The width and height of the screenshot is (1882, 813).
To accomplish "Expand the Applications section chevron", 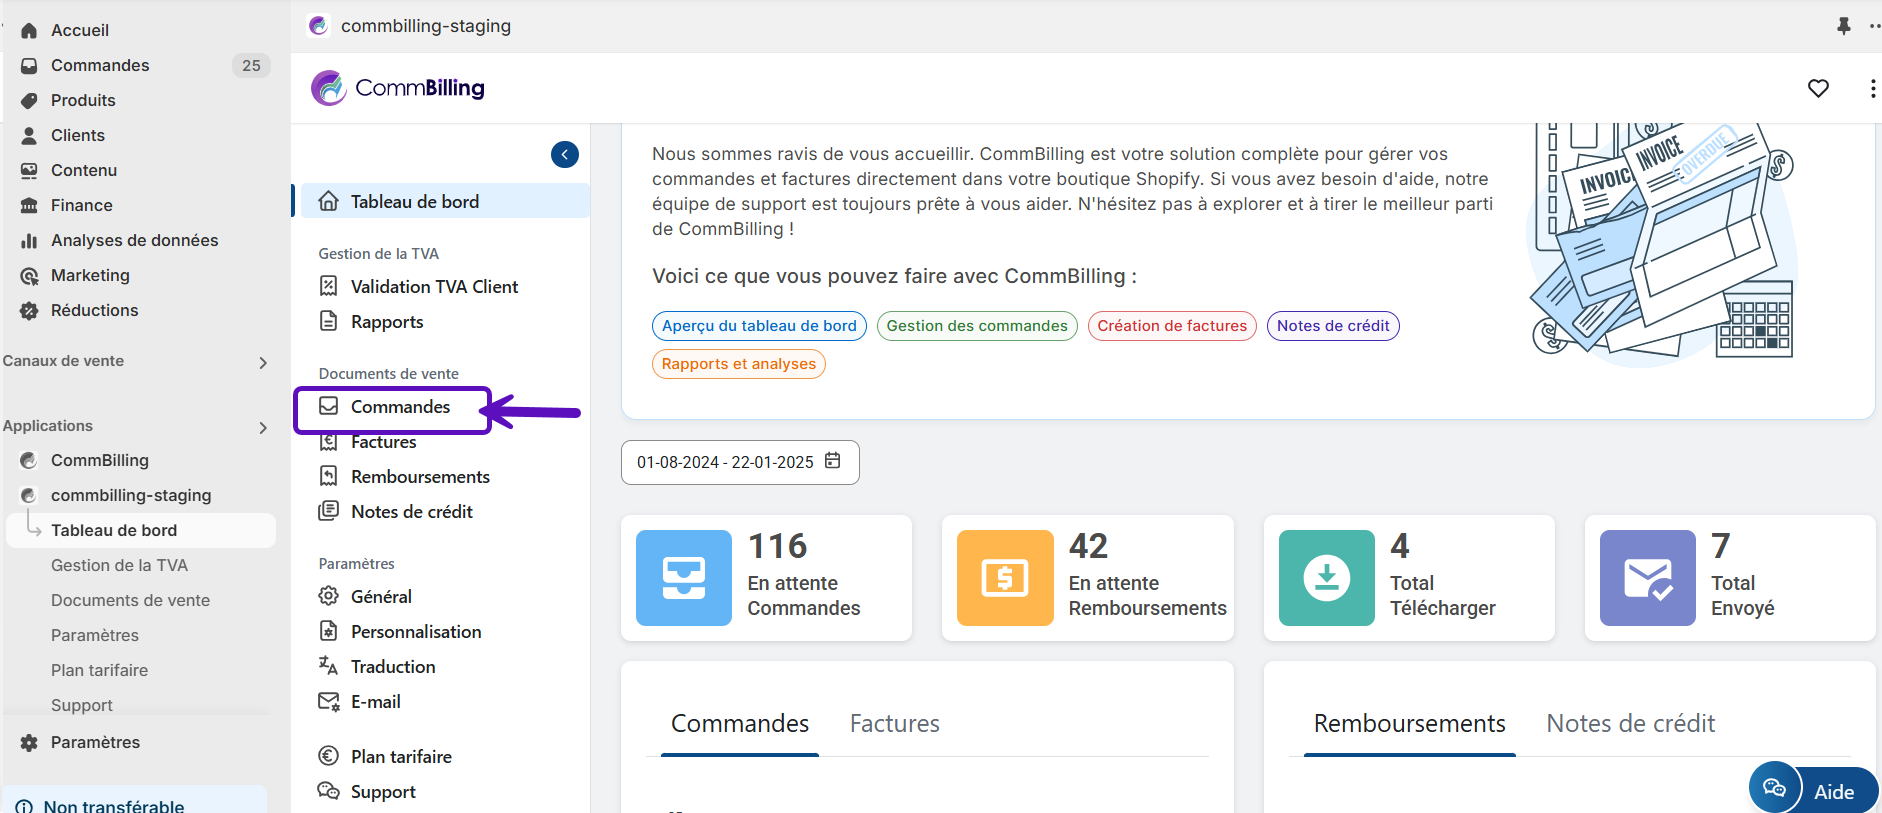I will [x=263, y=427].
